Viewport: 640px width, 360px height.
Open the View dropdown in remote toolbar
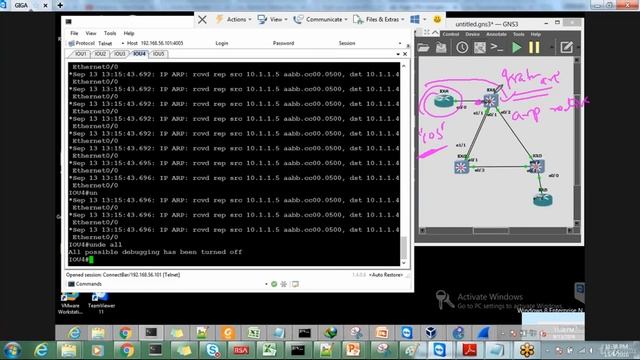(x=273, y=19)
